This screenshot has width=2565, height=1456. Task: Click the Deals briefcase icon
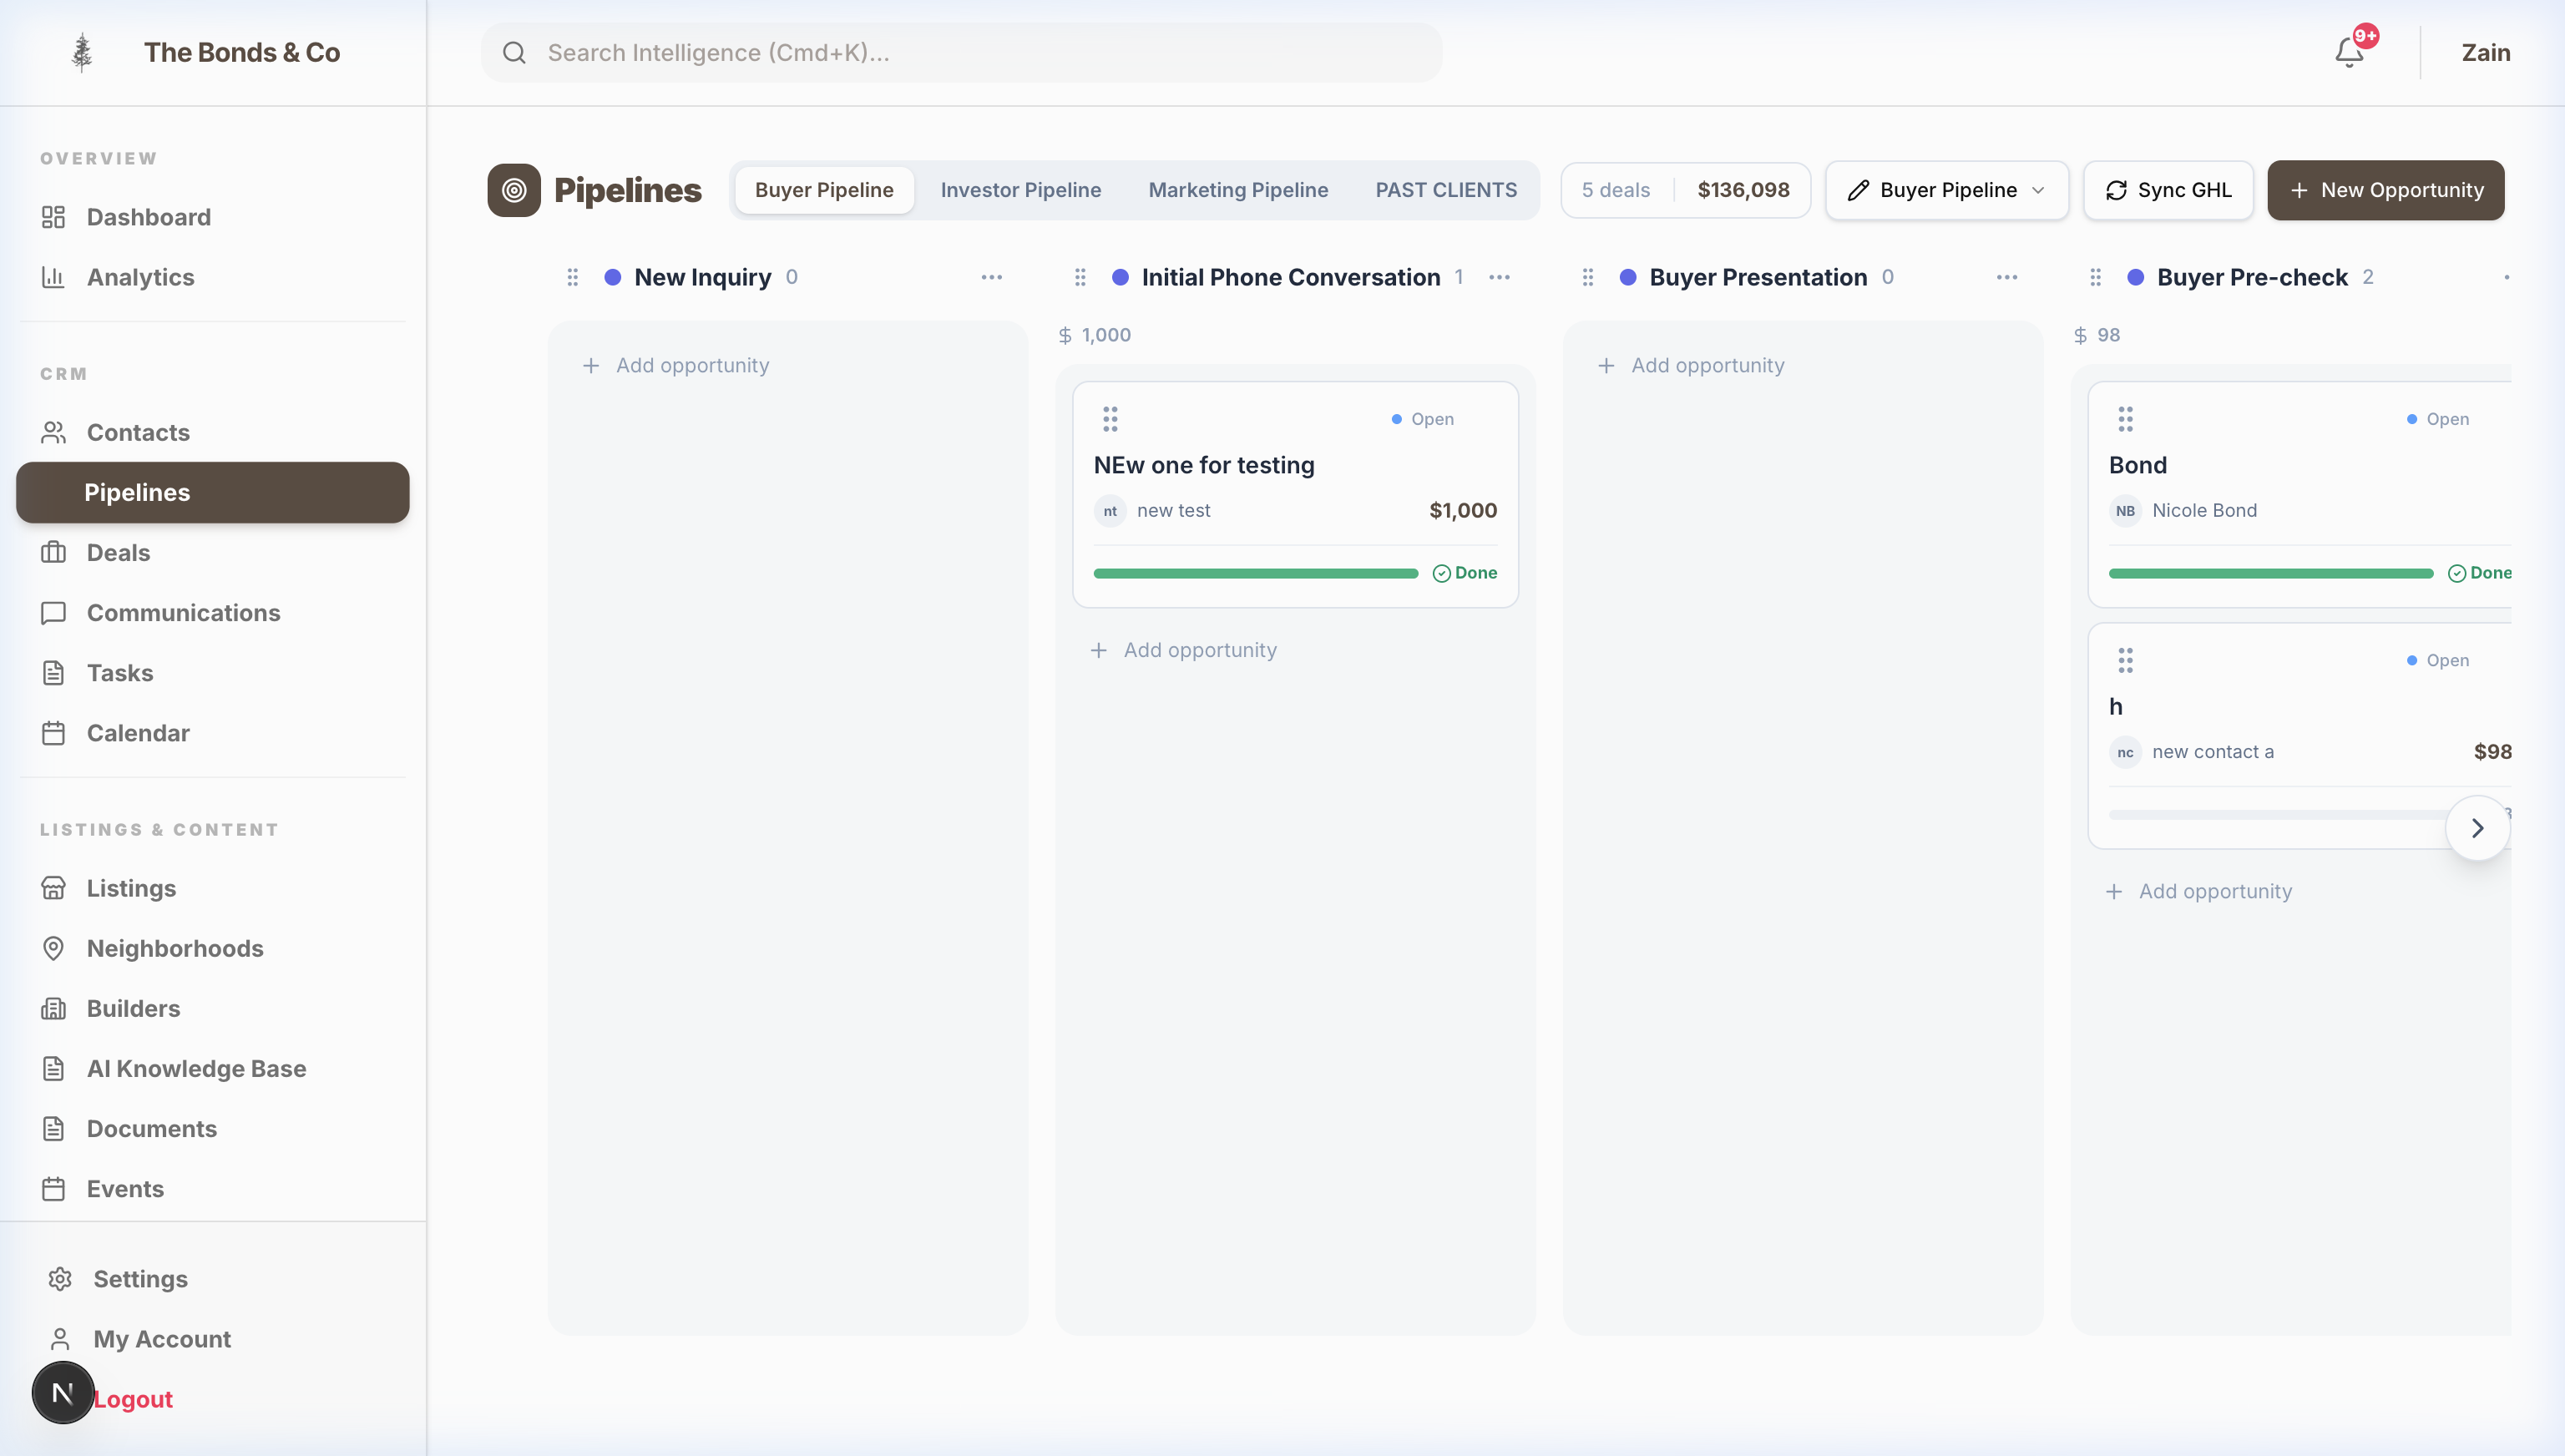point(53,552)
